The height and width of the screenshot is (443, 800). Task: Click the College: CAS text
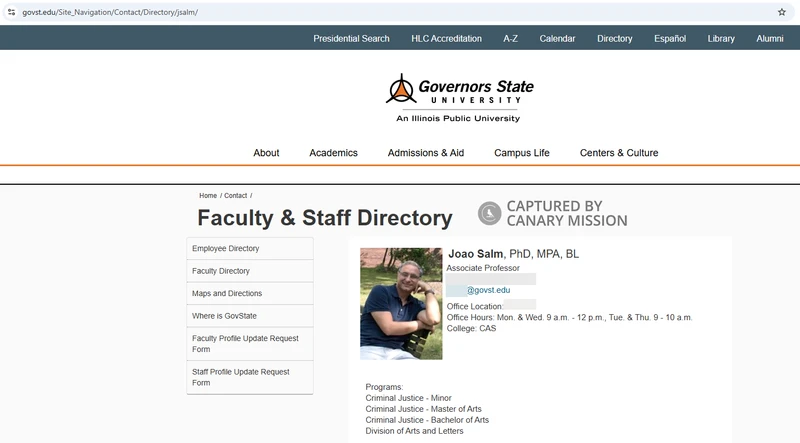click(x=471, y=328)
